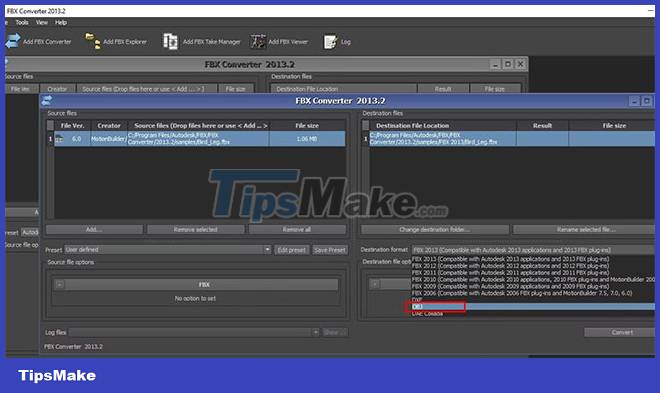Click the Save Preset button
Image resolution: width=660 pixels, height=393 pixels.
(x=330, y=250)
